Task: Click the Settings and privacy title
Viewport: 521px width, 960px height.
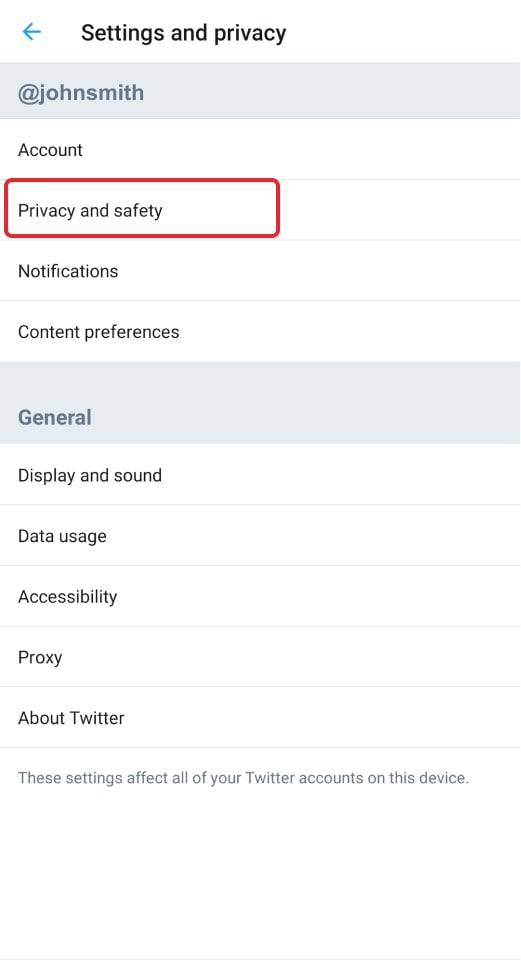Action: [x=183, y=32]
